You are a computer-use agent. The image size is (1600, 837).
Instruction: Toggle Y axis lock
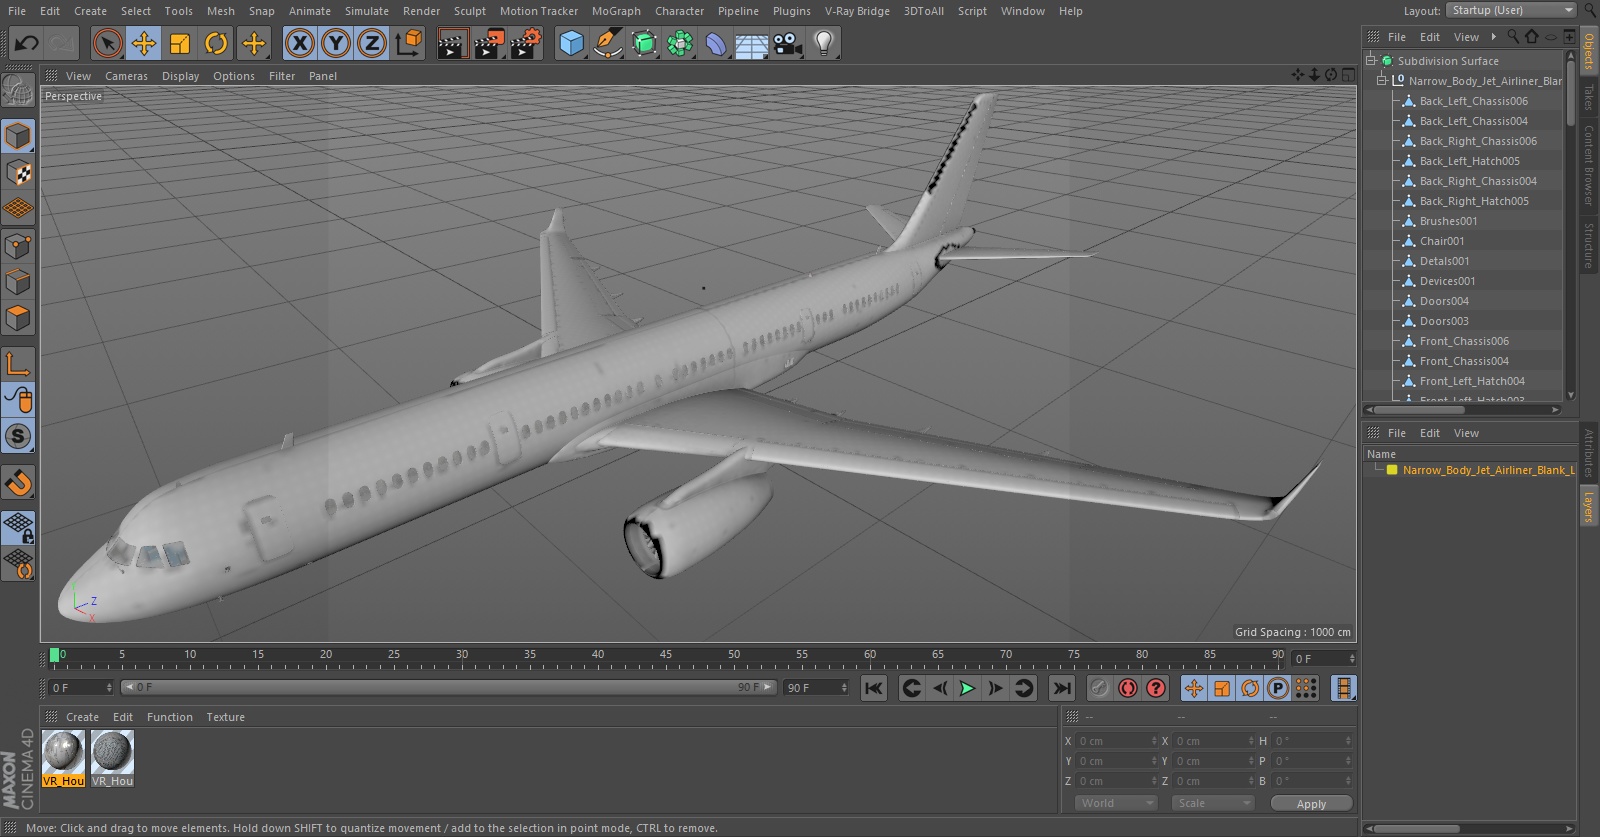336,43
